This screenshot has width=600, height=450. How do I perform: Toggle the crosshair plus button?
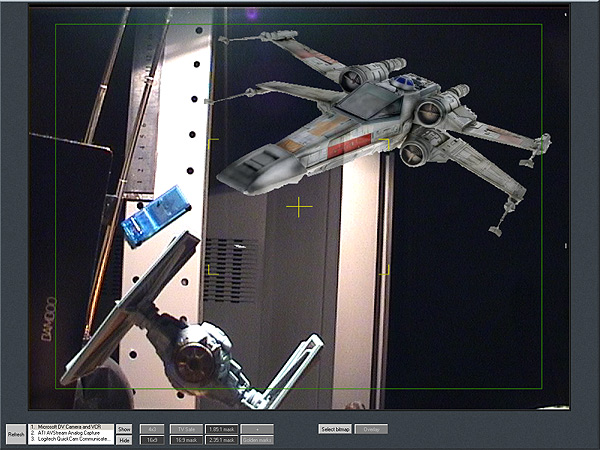tap(257, 429)
